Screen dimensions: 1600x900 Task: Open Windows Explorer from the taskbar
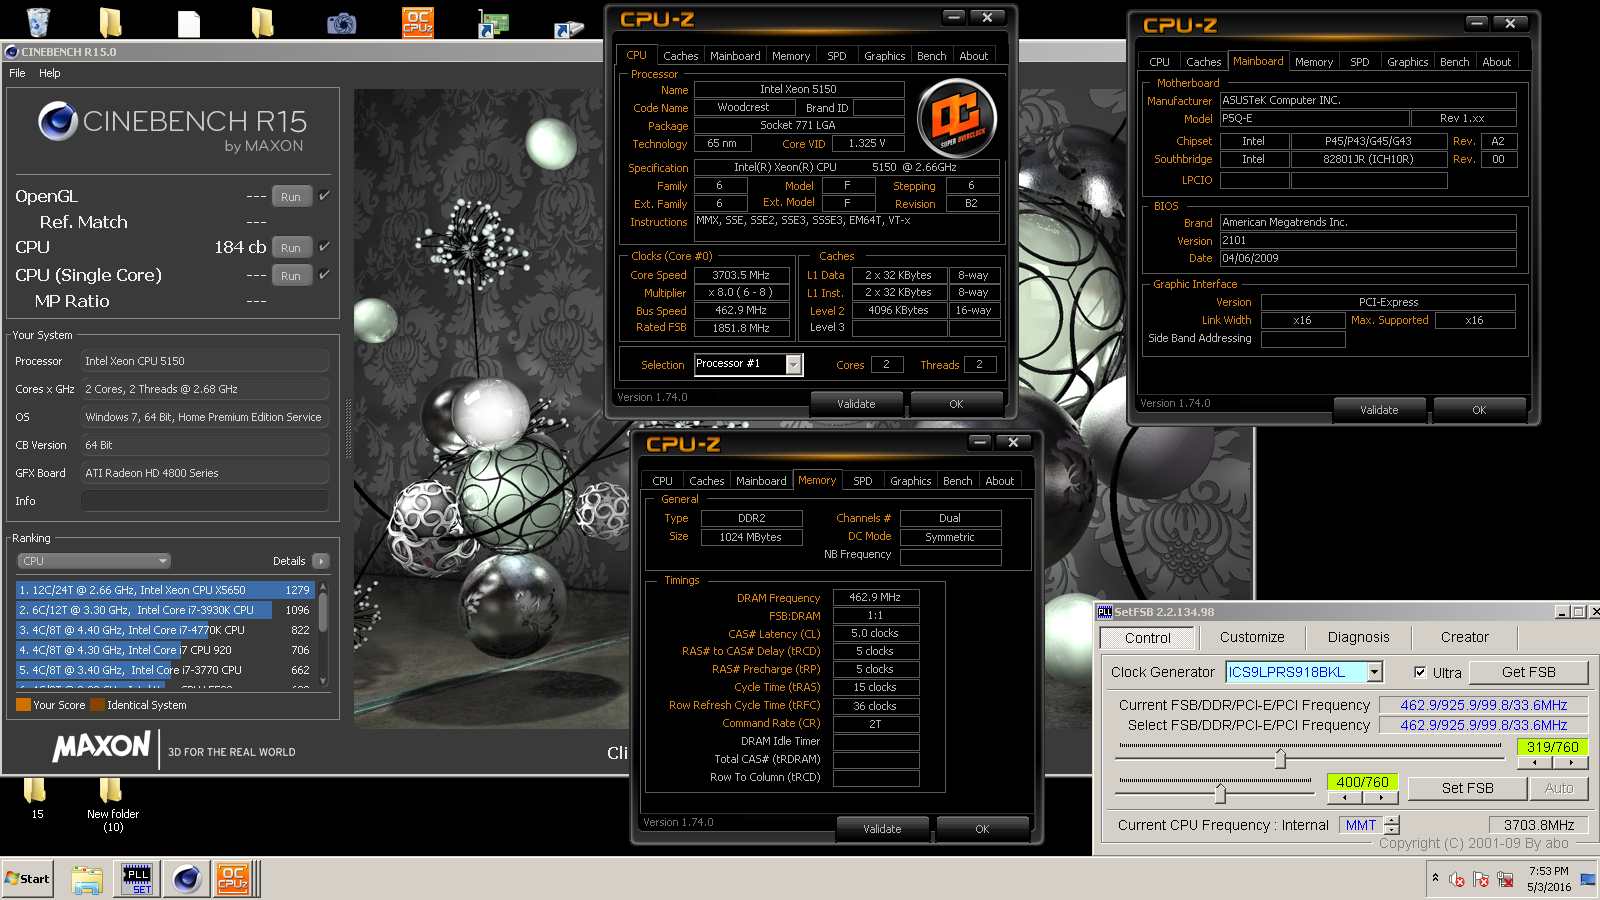[87, 879]
